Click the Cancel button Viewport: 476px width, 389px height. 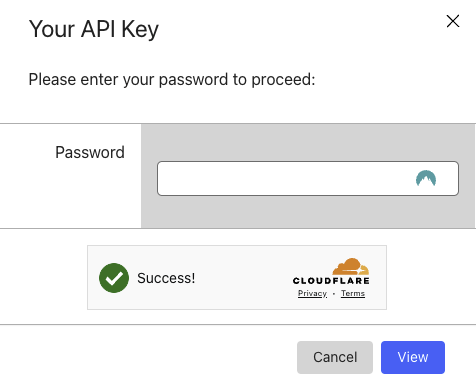click(x=335, y=357)
